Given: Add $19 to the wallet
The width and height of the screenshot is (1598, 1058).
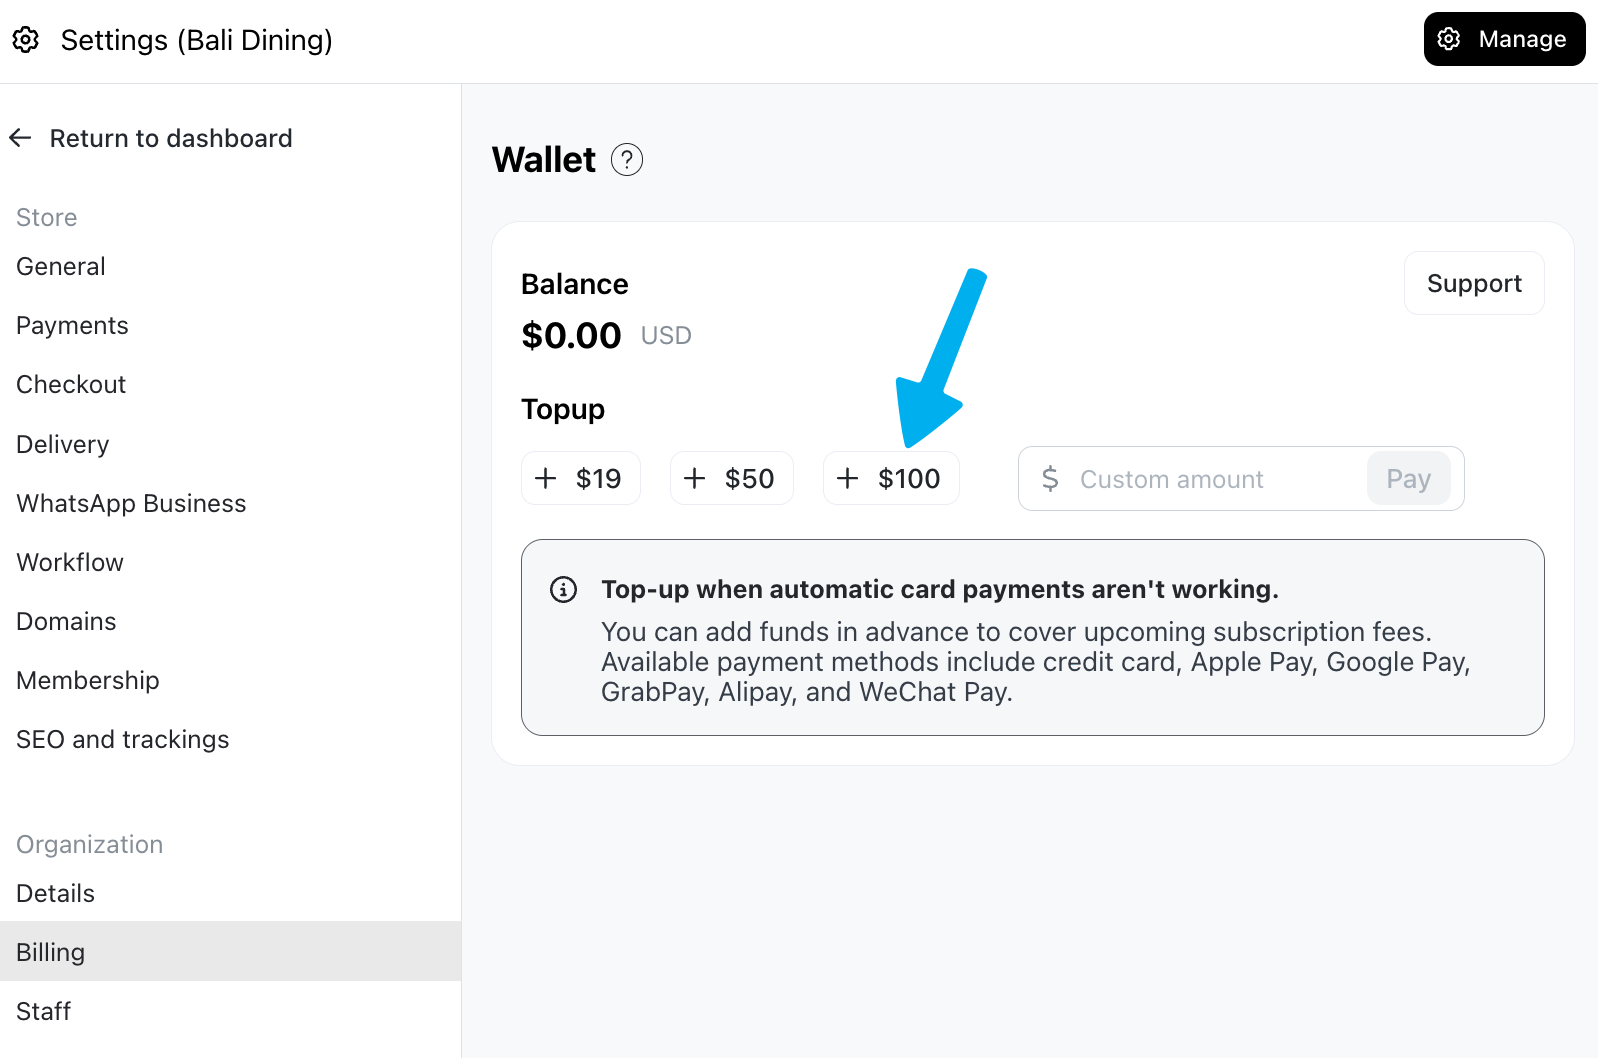Looking at the screenshot, I should pos(581,478).
